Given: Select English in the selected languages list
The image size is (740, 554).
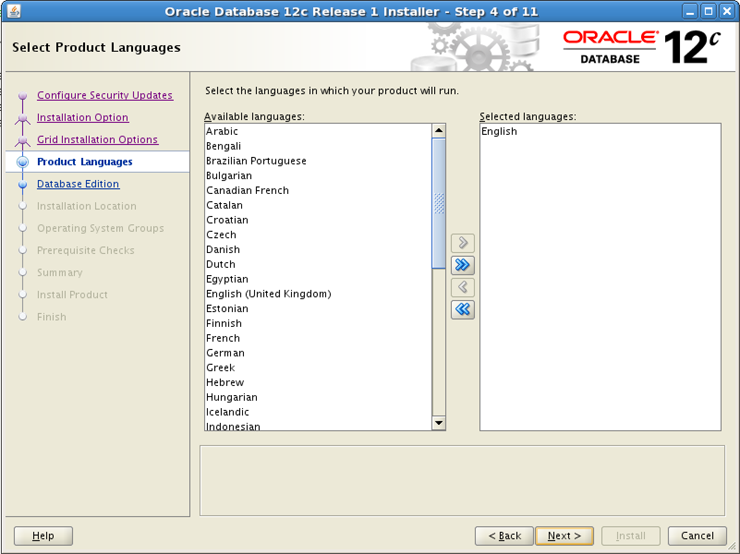Looking at the screenshot, I should click(x=600, y=131).
